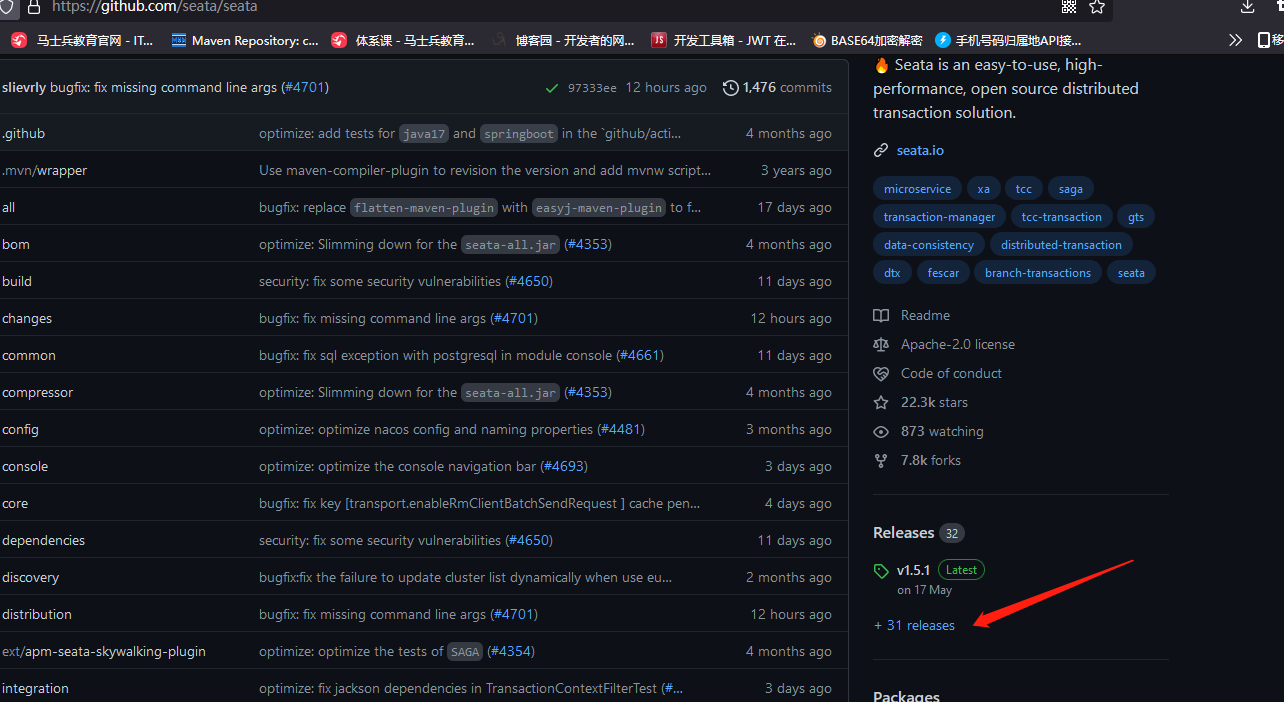Open the bom folder
The image size is (1284, 702).
tap(16, 244)
